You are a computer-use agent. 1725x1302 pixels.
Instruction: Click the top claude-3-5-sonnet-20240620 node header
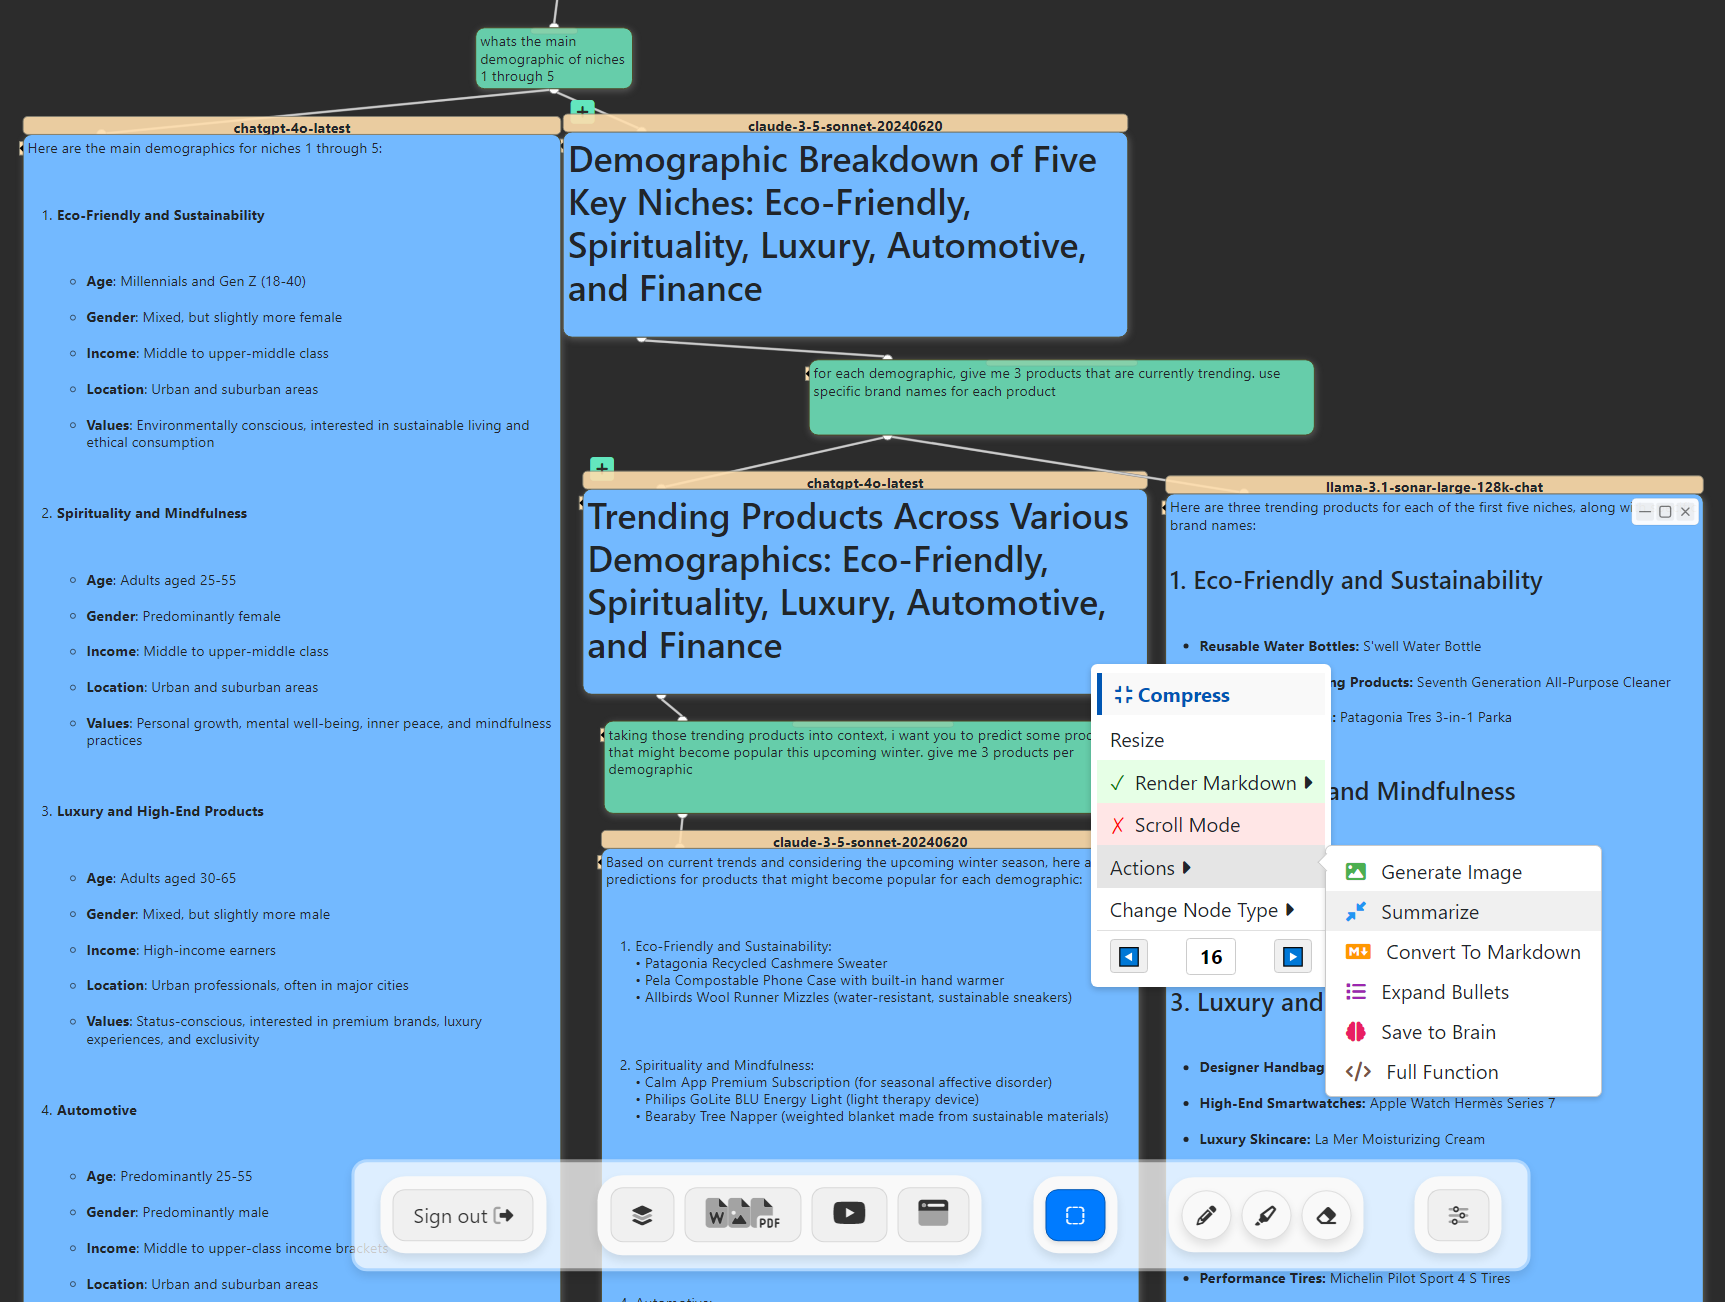(845, 125)
